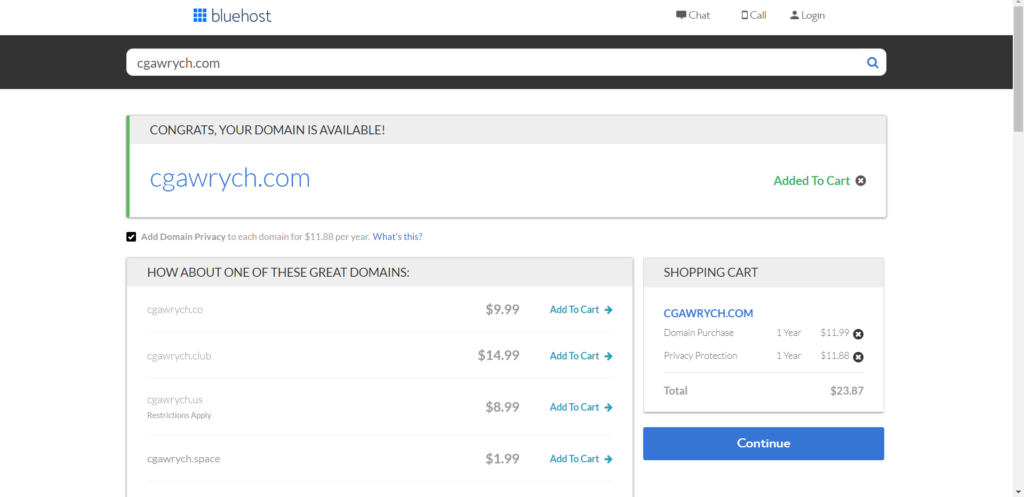This screenshot has height=497, width=1024.
Task: Click the large cgawrych.com domain name
Action: coord(230,179)
